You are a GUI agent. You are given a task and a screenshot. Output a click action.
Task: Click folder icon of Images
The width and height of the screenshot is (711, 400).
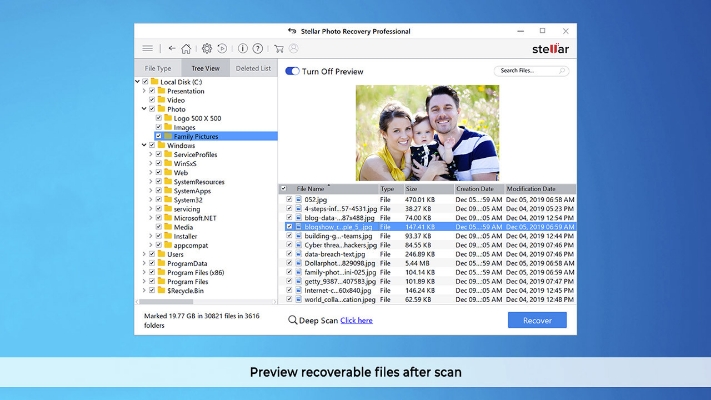pos(168,127)
